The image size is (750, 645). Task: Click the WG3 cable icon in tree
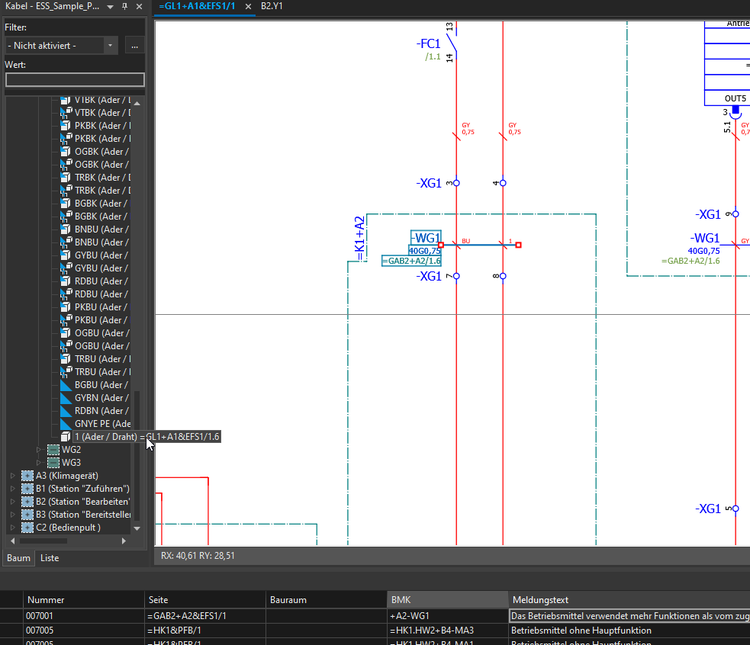(54, 463)
